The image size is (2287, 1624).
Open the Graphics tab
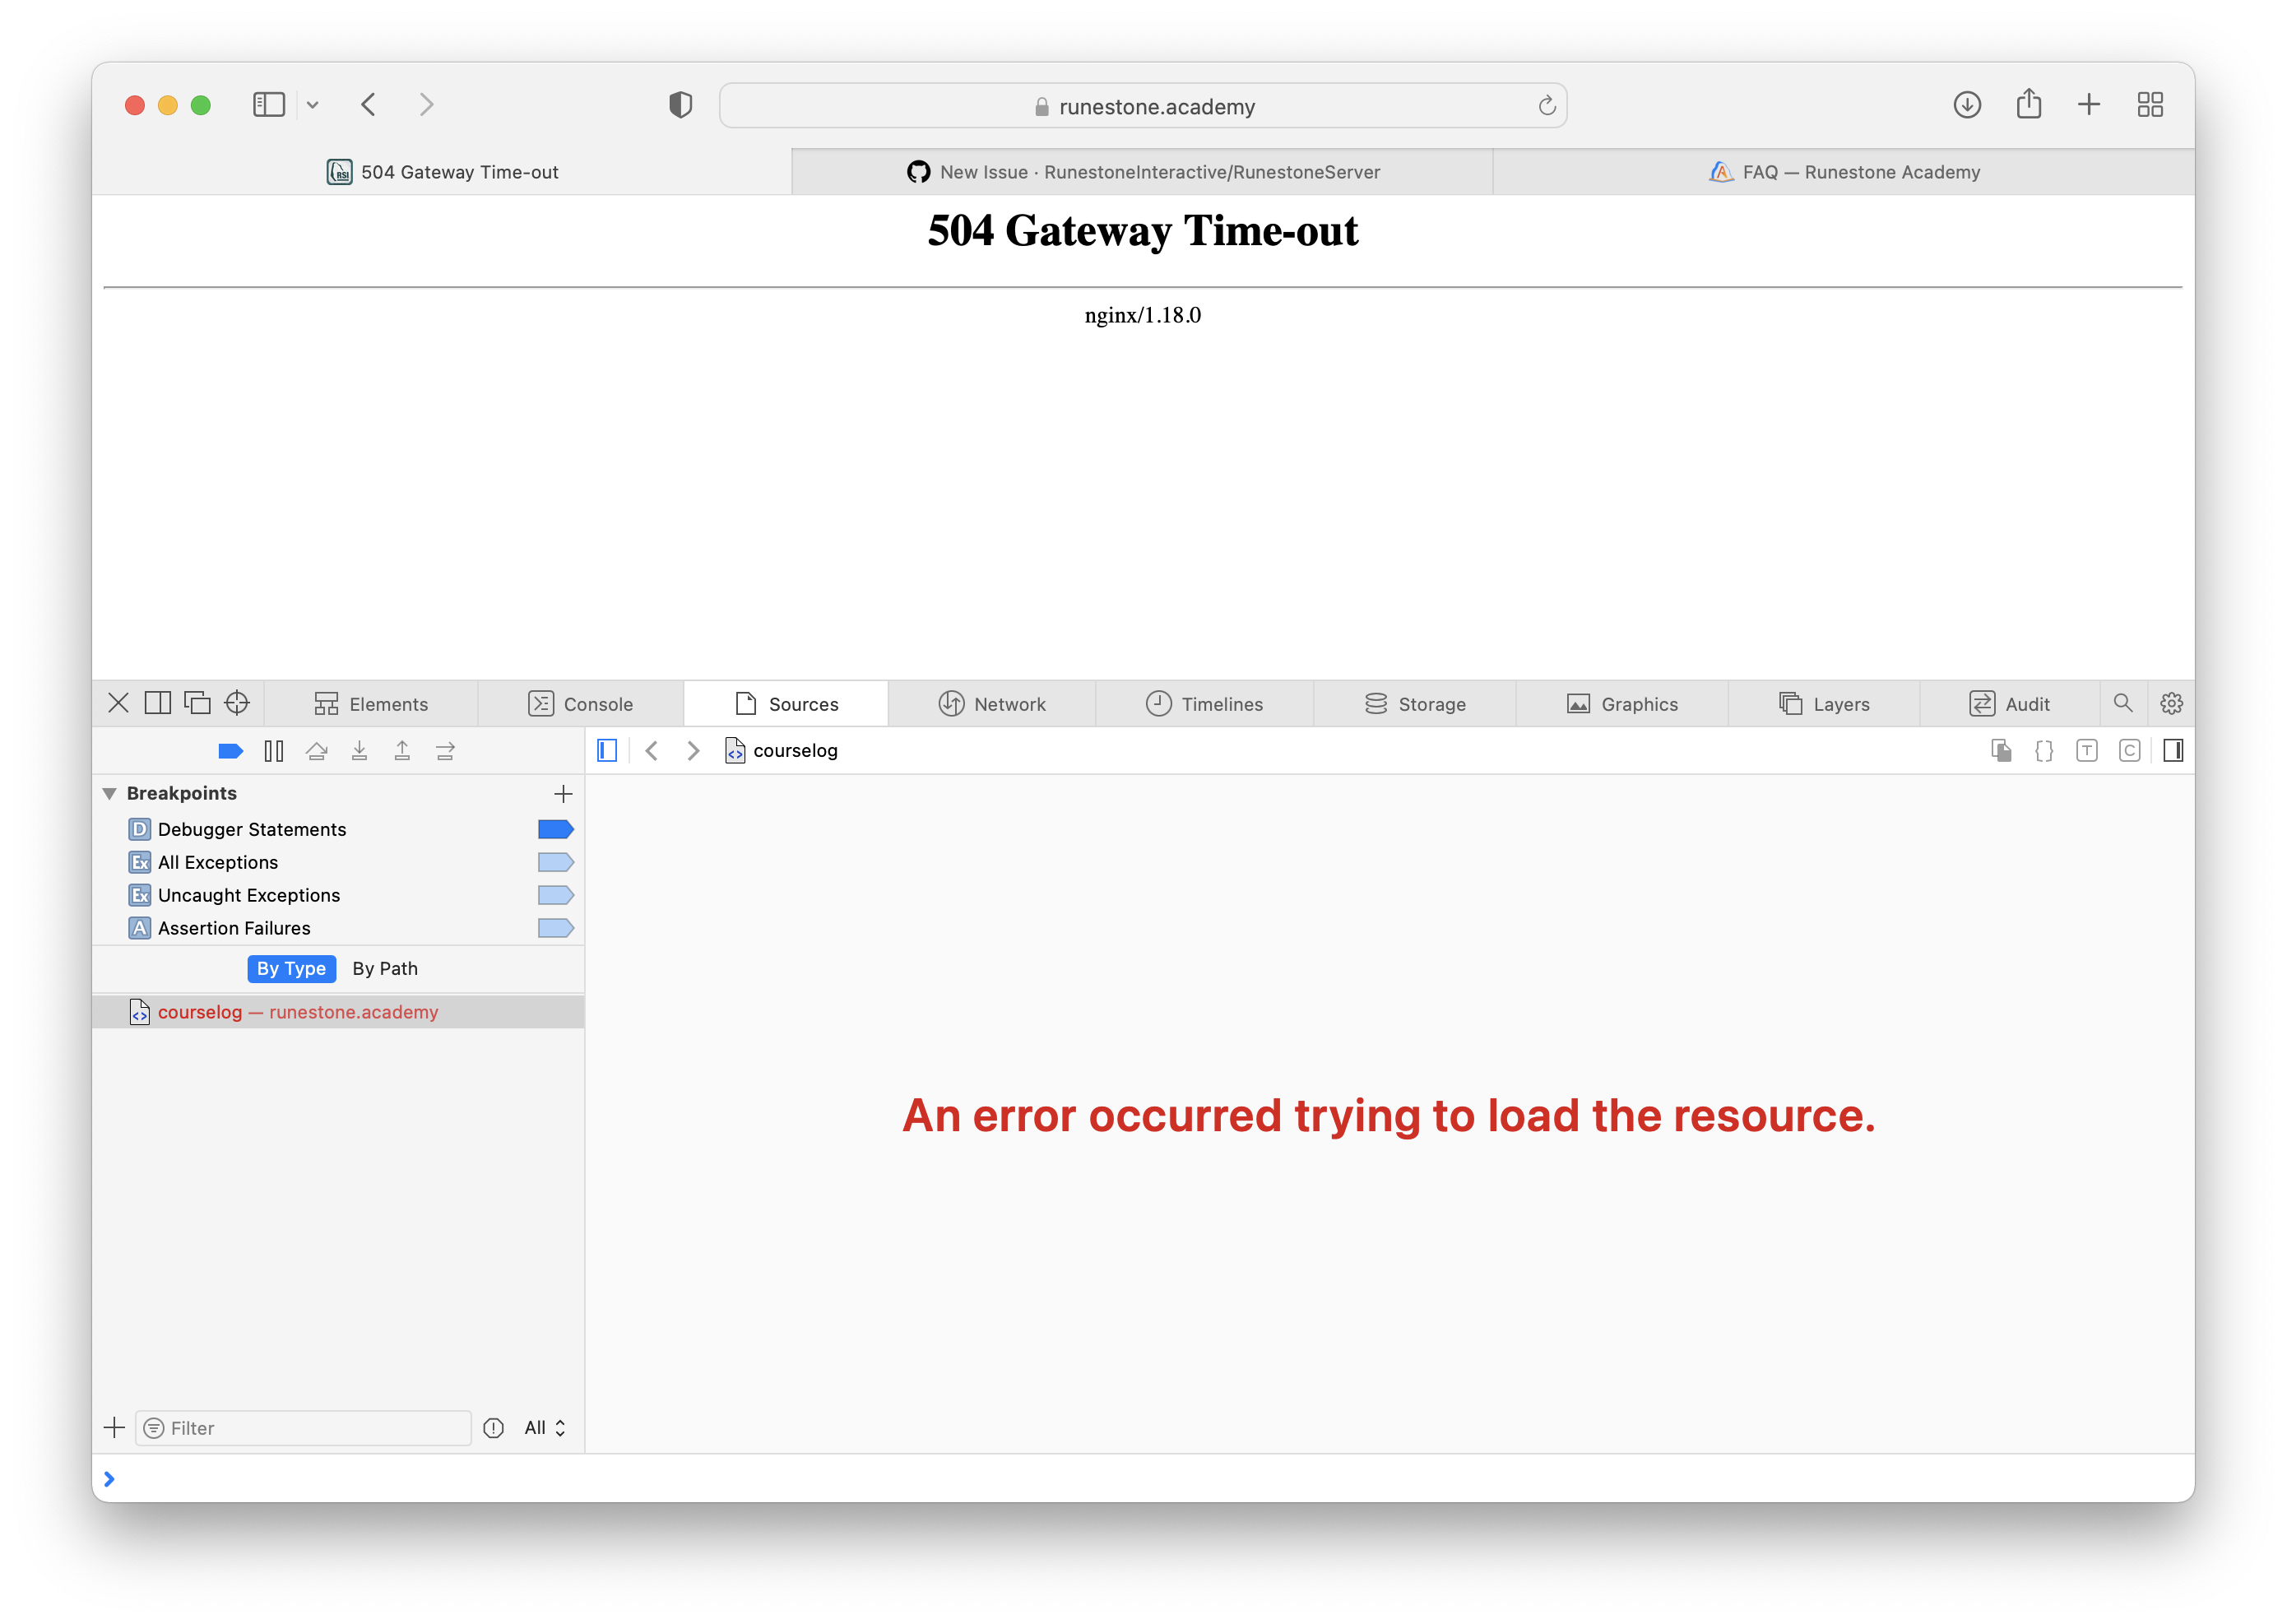tap(1622, 704)
